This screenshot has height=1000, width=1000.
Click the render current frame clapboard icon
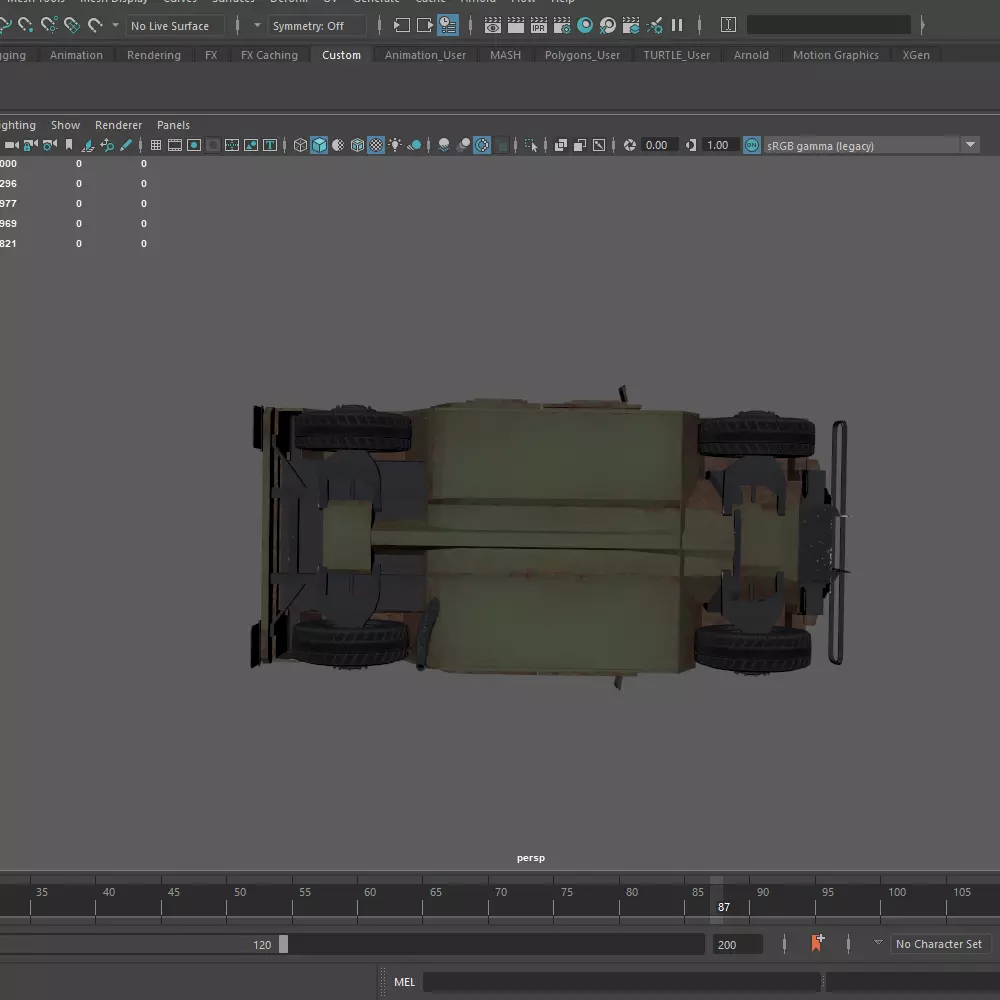515,25
